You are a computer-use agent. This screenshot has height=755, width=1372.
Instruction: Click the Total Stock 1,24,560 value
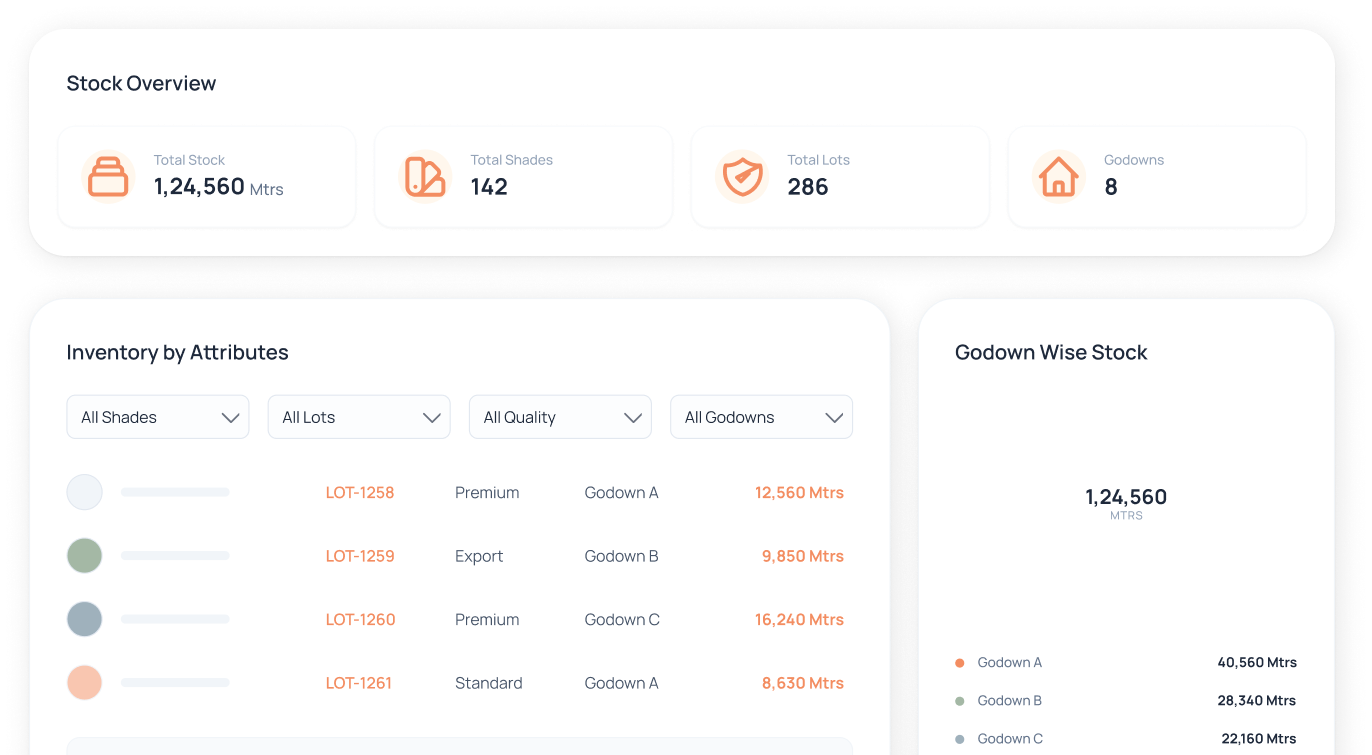click(199, 187)
